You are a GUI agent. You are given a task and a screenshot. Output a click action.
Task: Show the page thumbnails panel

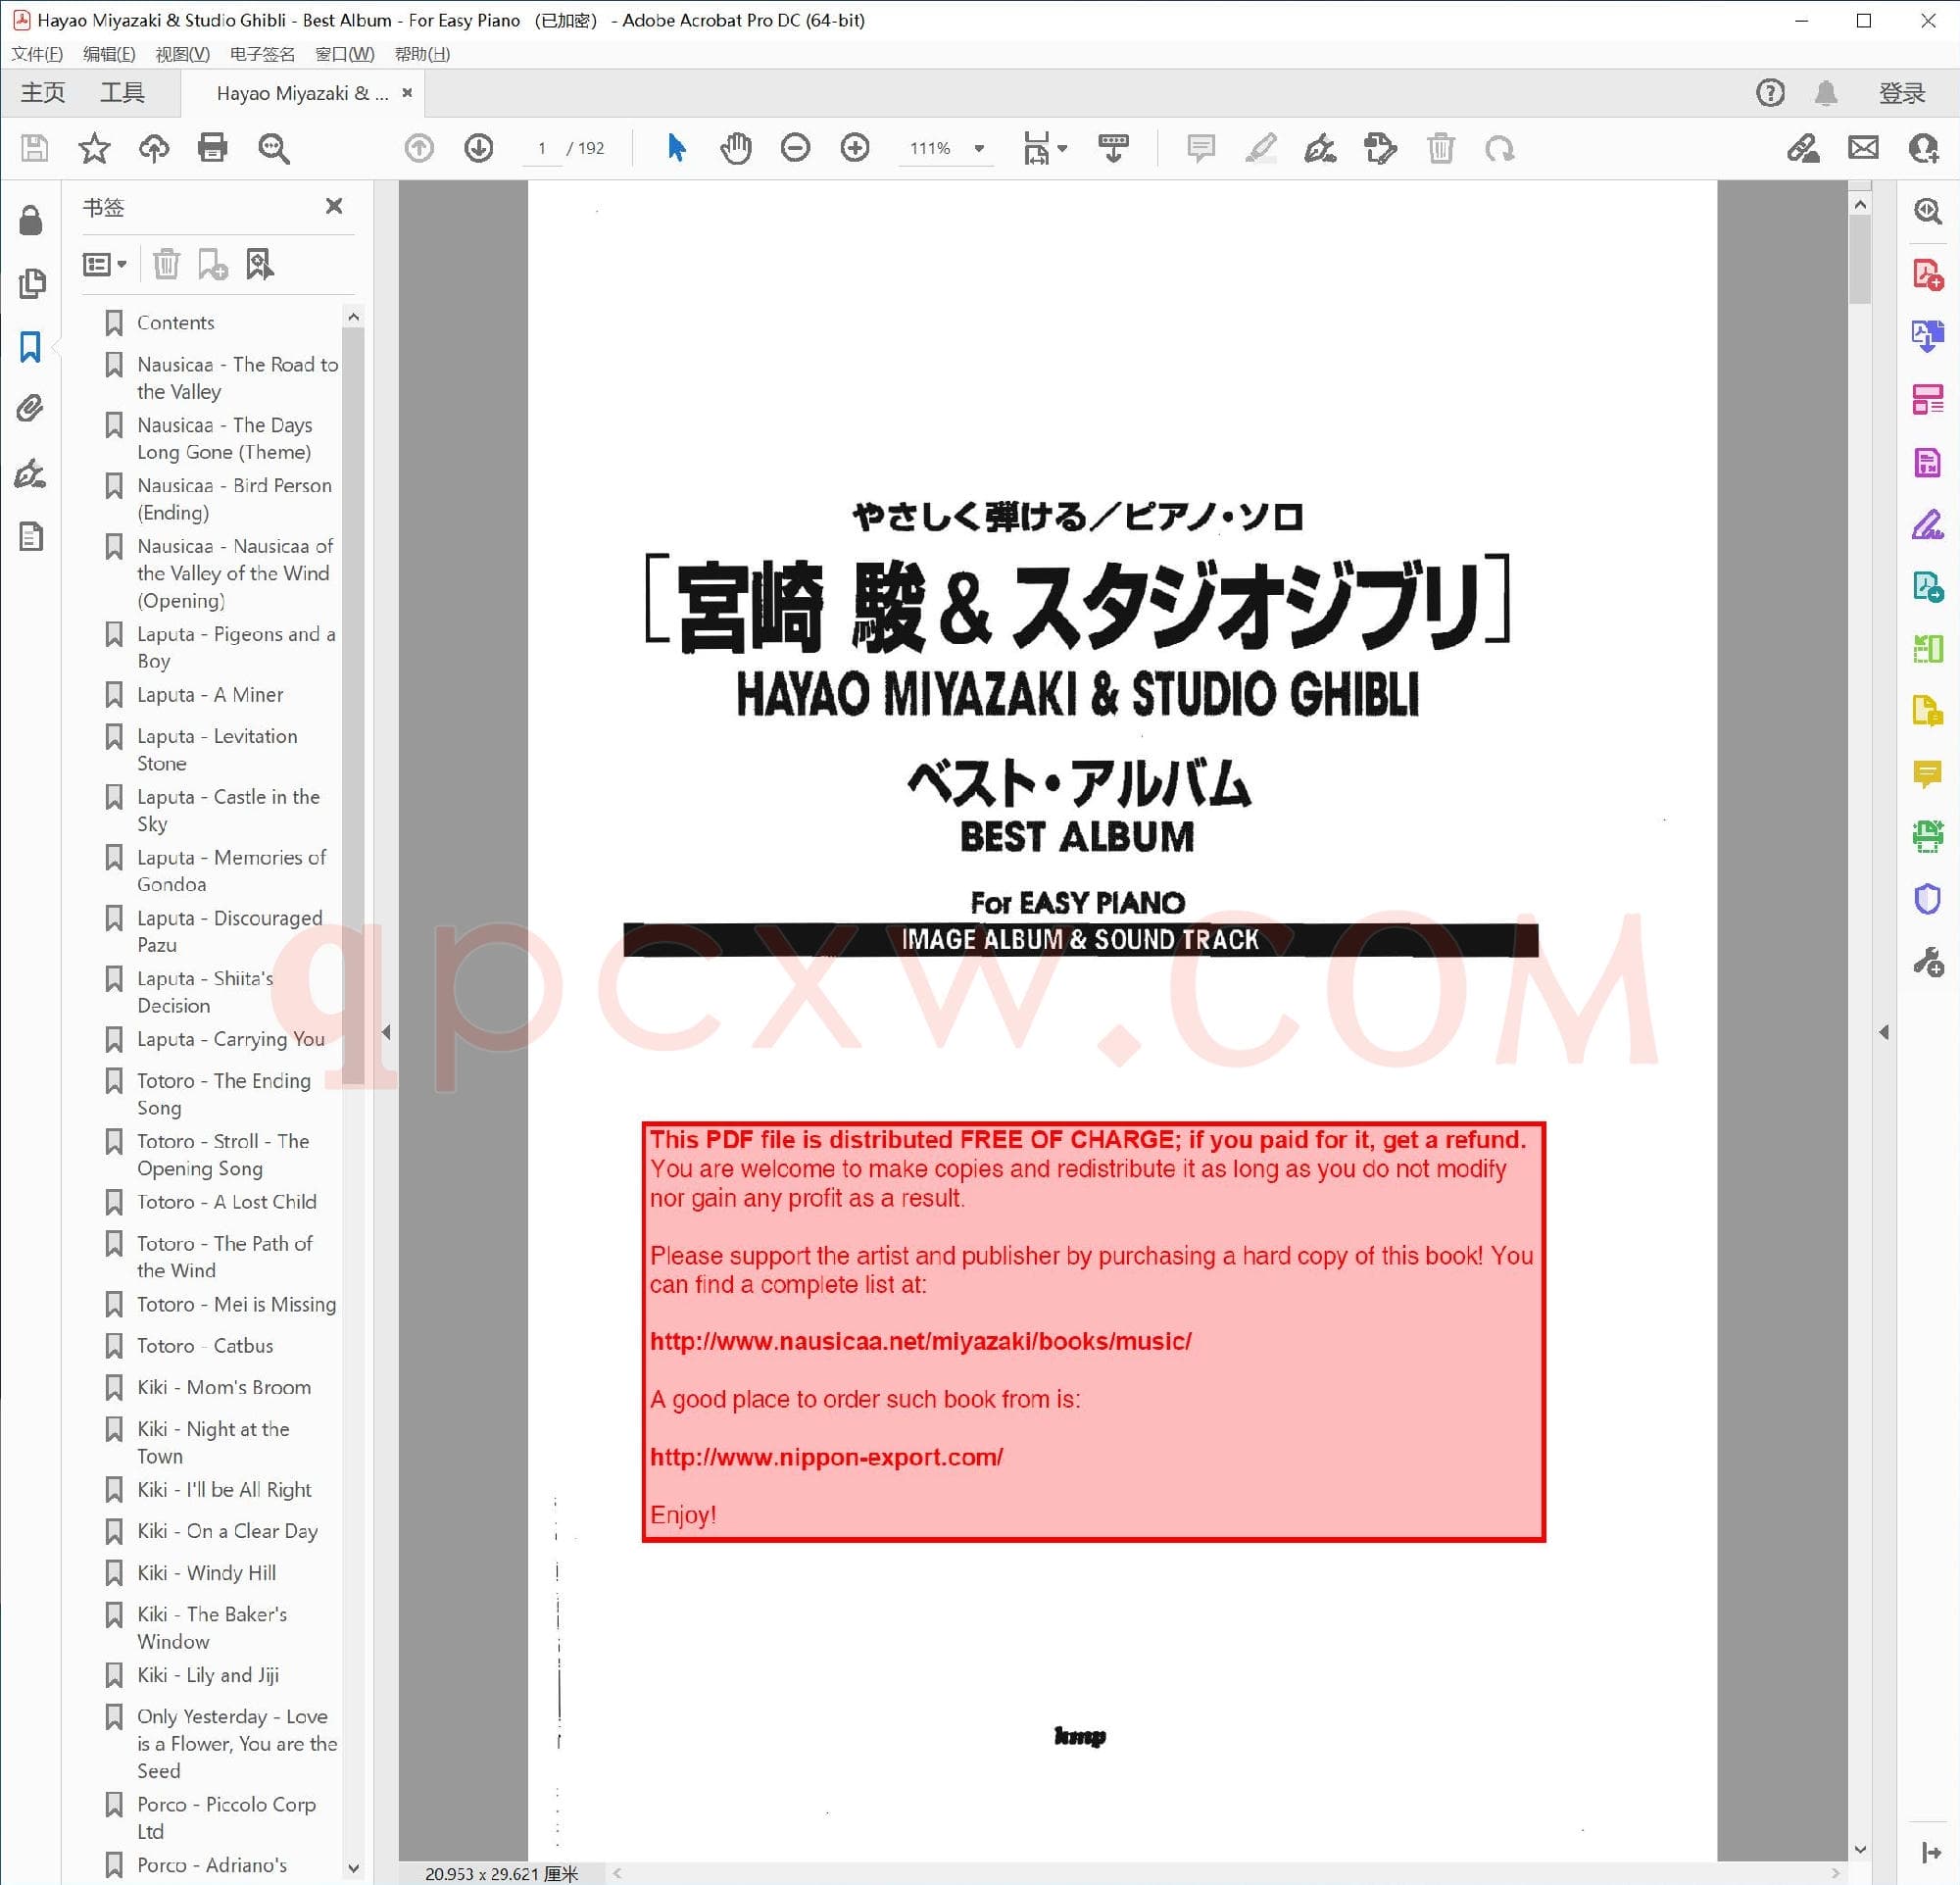(33, 283)
